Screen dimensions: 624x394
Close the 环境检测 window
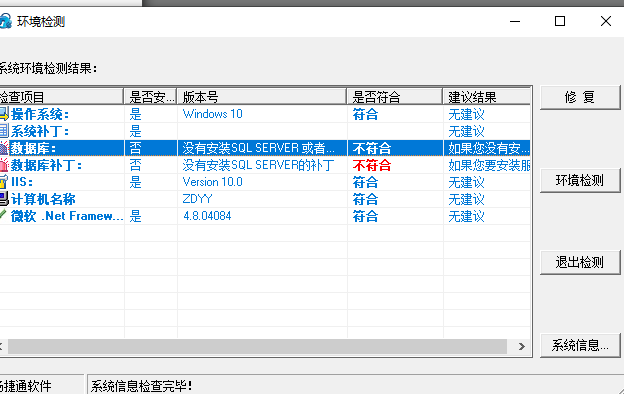[606, 21]
